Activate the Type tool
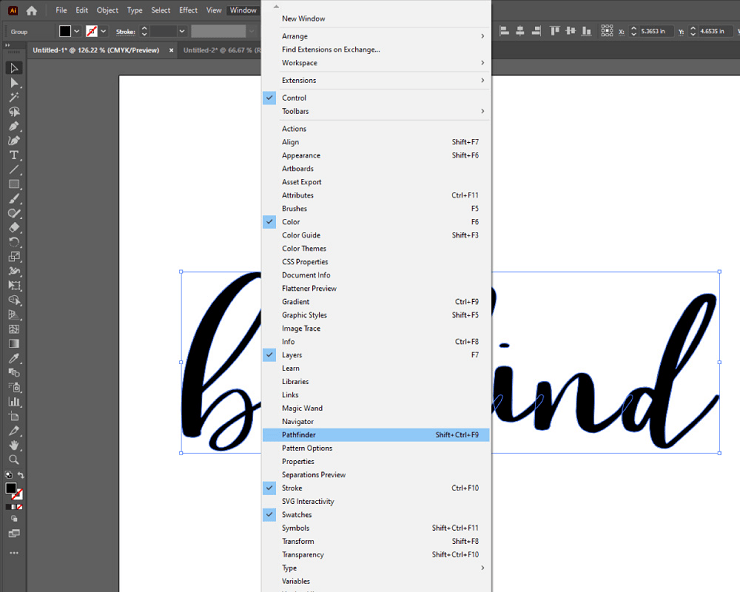740x592 pixels. pos(14,155)
